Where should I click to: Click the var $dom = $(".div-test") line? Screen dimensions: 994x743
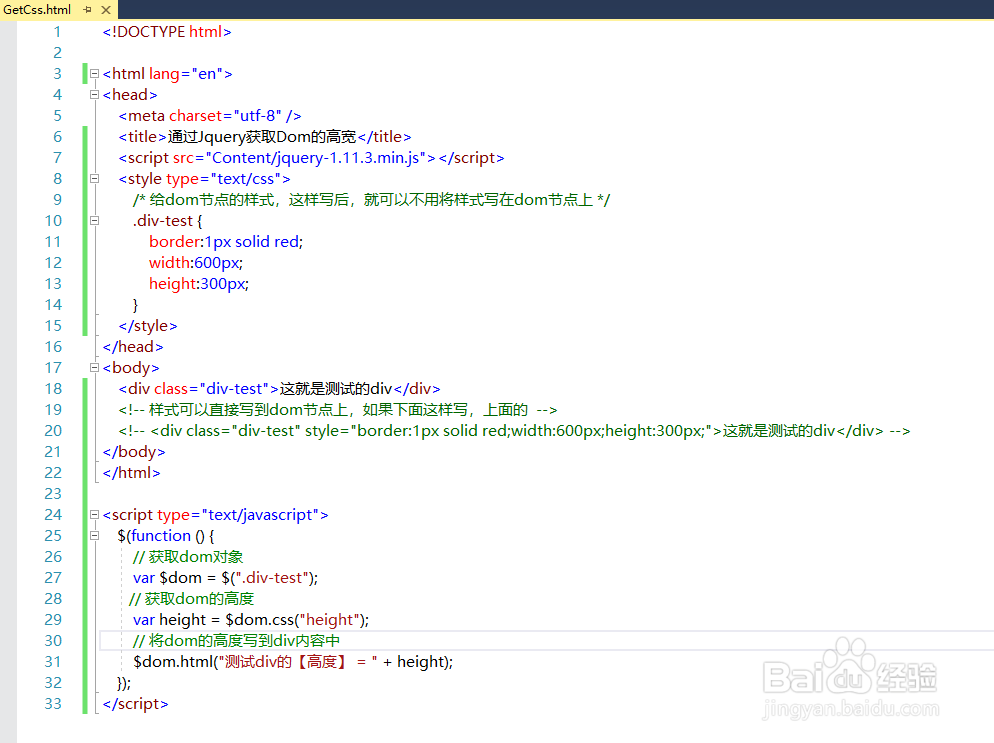226,578
